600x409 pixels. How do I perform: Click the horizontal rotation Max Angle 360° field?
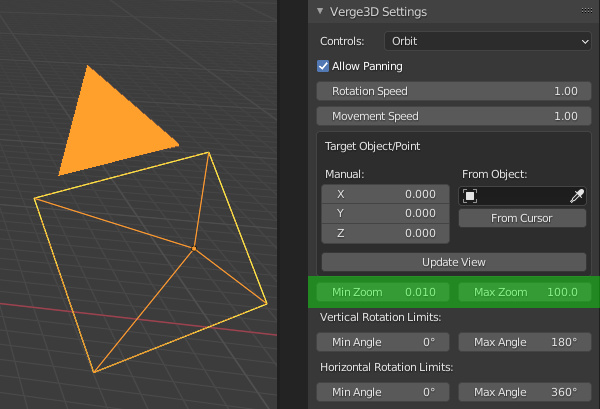pyautogui.click(x=525, y=392)
